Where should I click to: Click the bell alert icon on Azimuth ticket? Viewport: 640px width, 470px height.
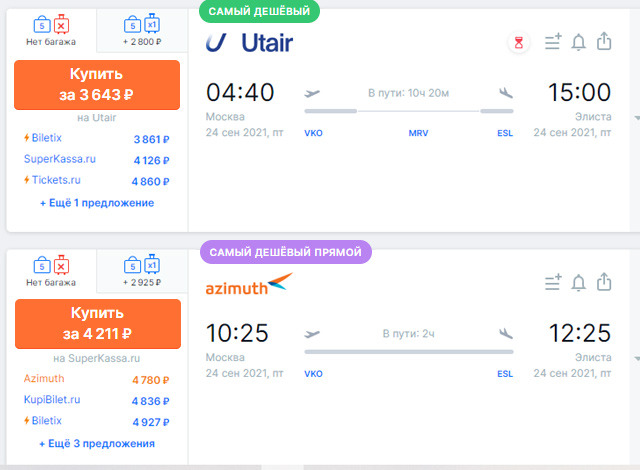point(578,282)
